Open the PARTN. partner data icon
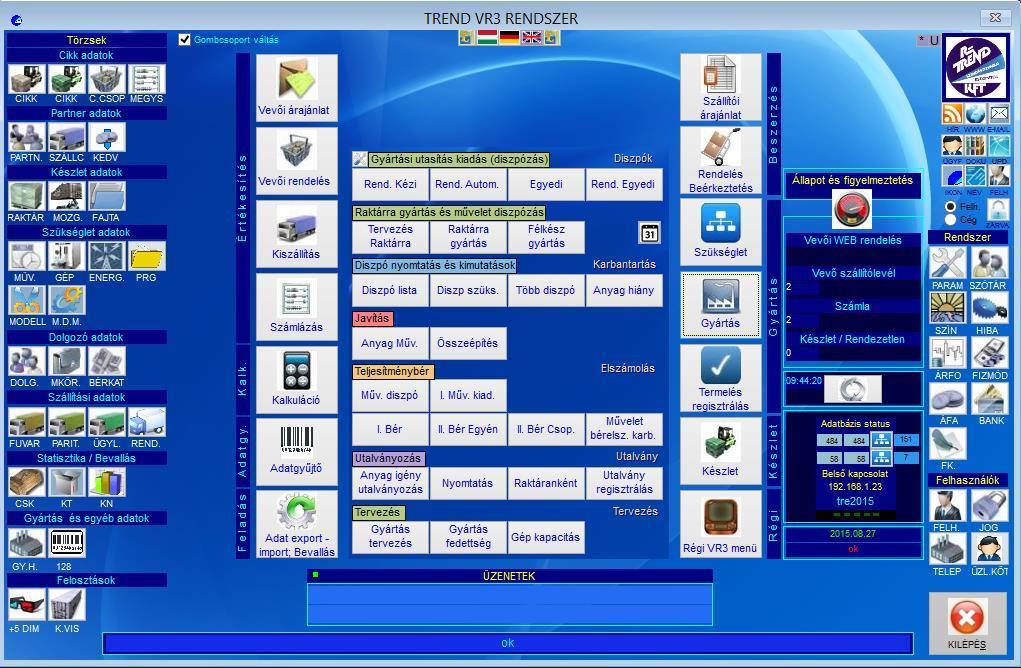The height and width of the screenshot is (668, 1021). 27,137
